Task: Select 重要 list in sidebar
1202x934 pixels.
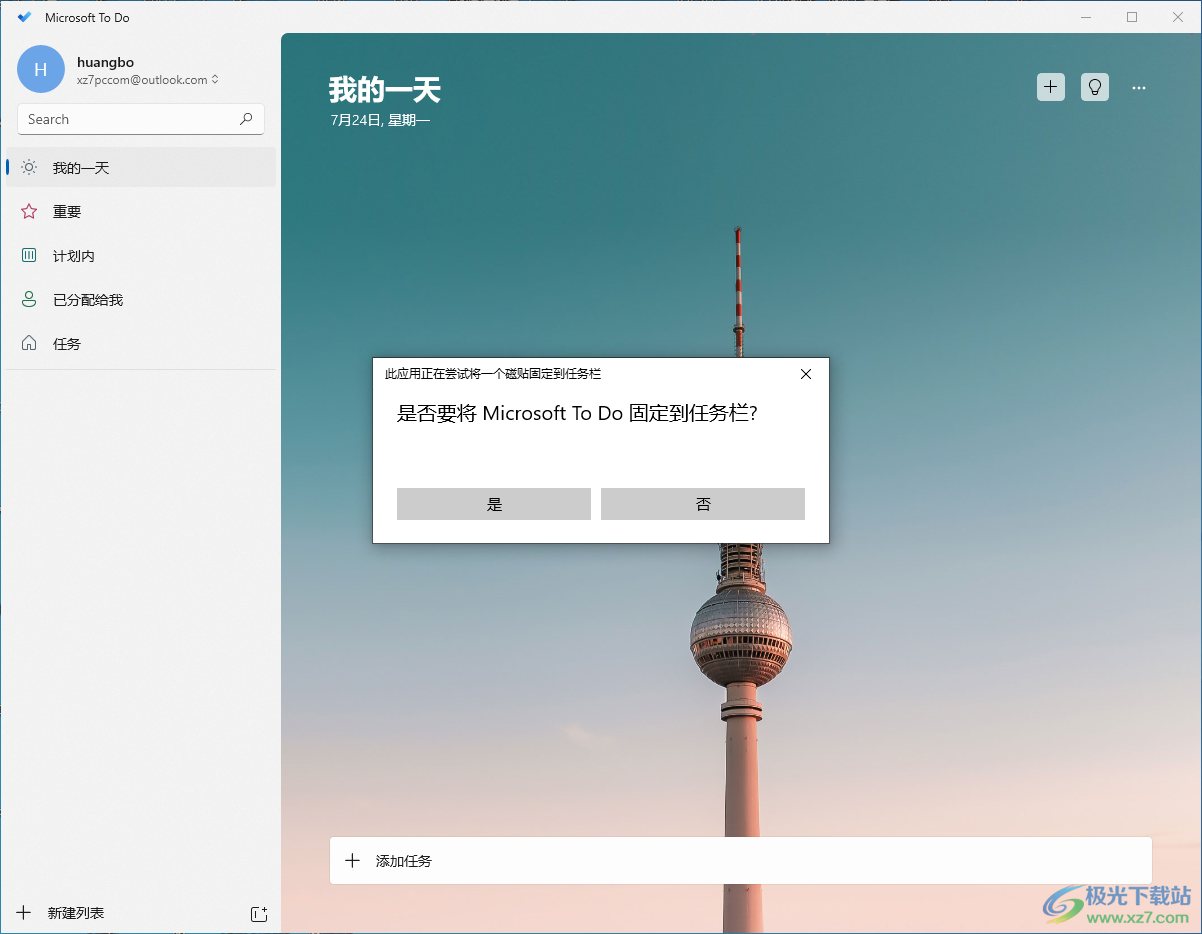Action: 141,212
